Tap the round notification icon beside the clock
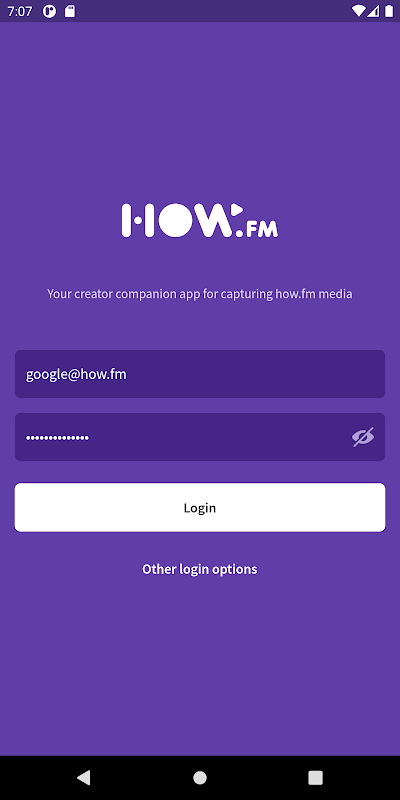The height and width of the screenshot is (800, 400). coord(49,11)
